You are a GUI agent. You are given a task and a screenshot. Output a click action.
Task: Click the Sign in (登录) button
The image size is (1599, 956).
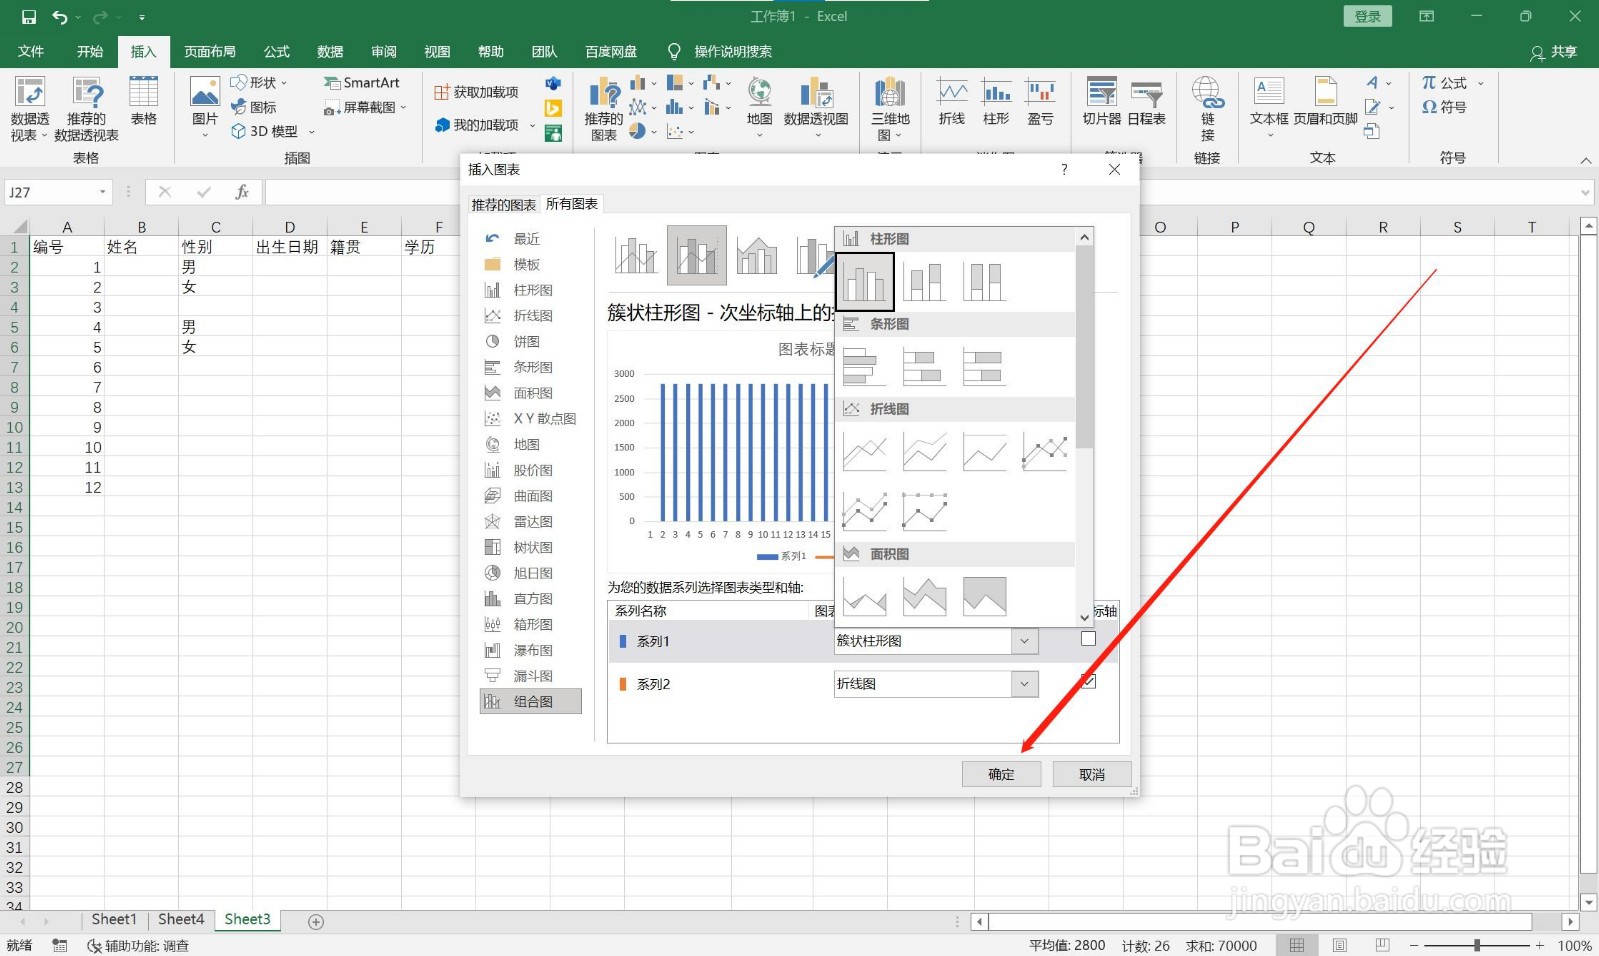pyautogui.click(x=1367, y=16)
